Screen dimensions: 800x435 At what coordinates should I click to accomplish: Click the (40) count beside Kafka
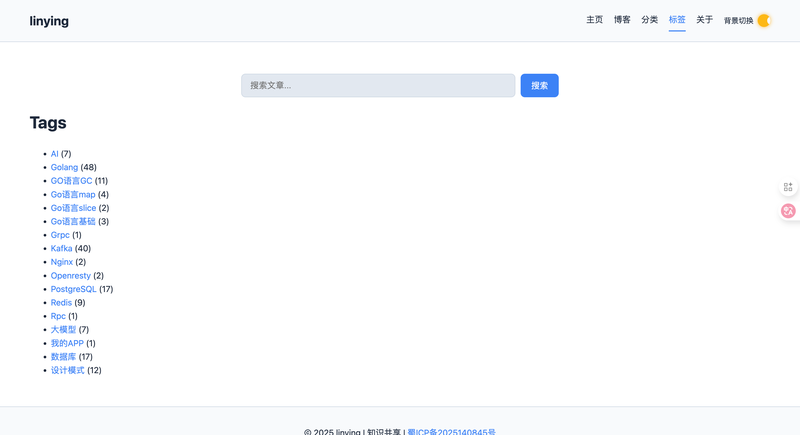click(x=83, y=248)
